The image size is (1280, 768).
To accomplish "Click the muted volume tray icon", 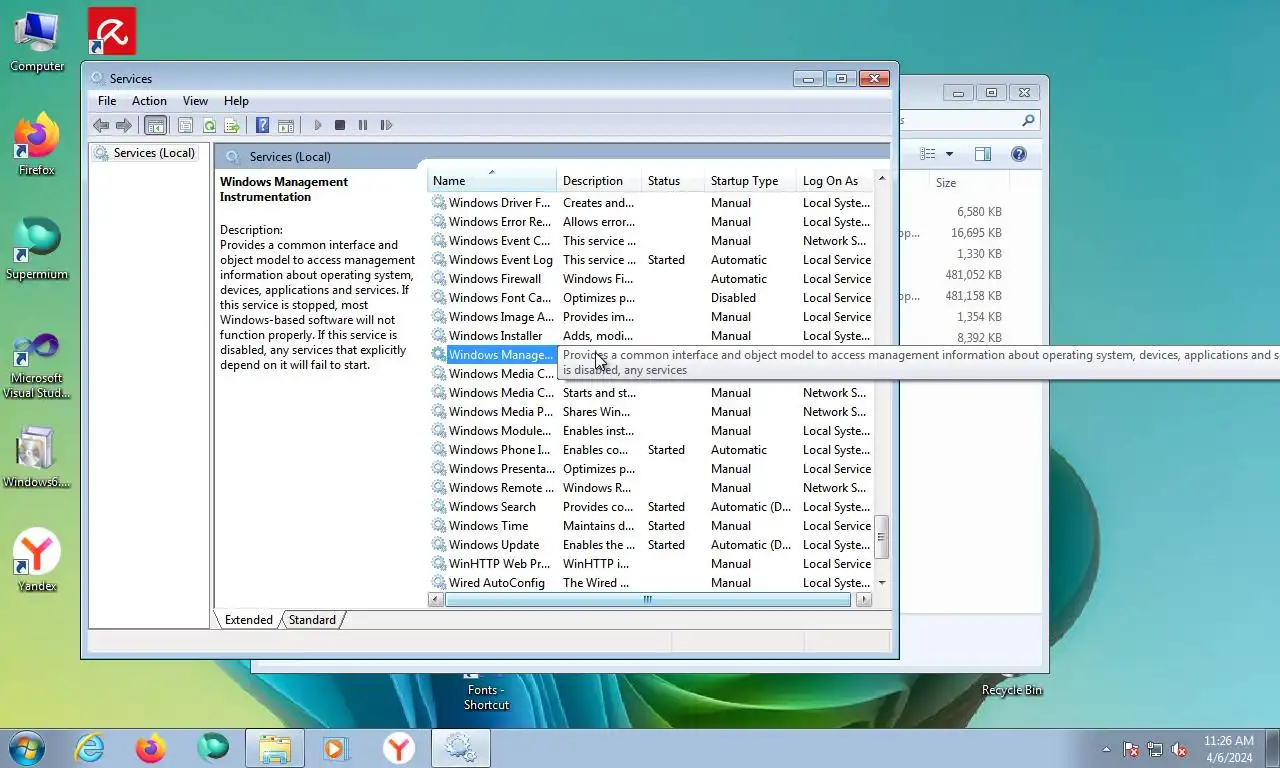I will (1179, 749).
